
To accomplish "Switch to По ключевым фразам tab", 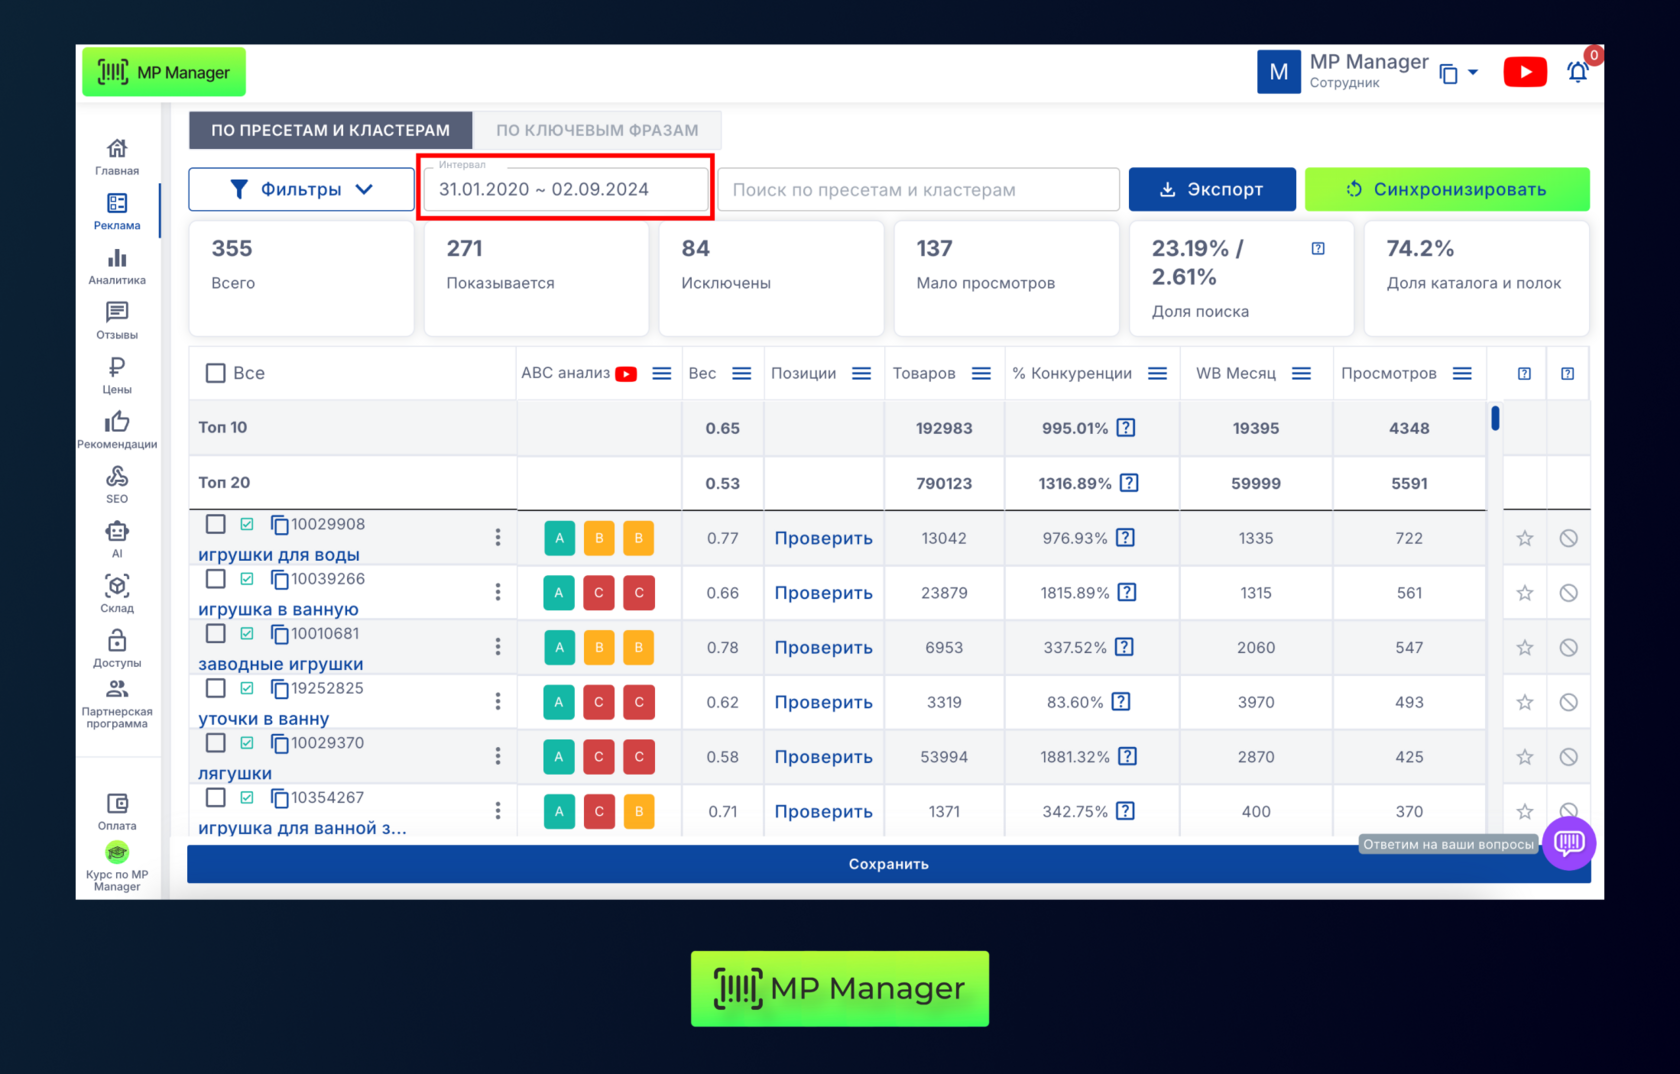I will point(597,130).
